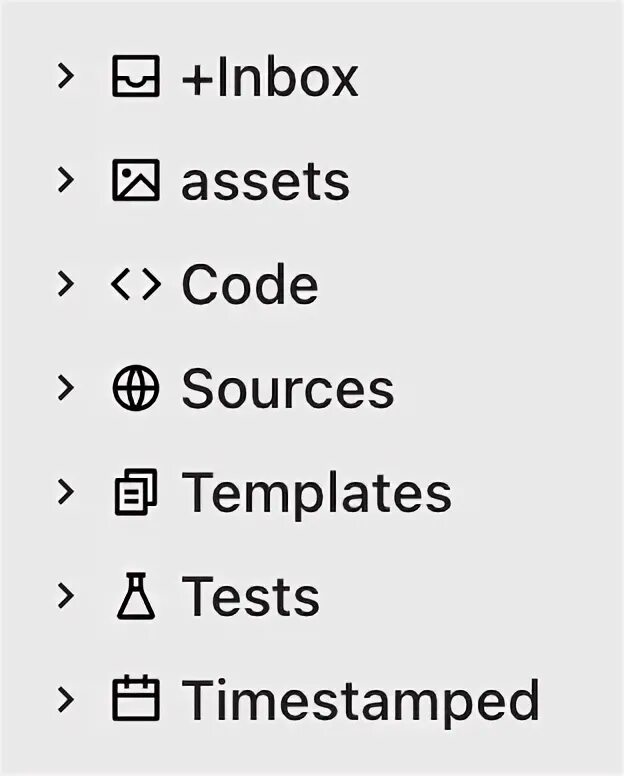The width and height of the screenshot is (624, 776).
Task: Click the flask icon next to Tests
Action: 135,597
